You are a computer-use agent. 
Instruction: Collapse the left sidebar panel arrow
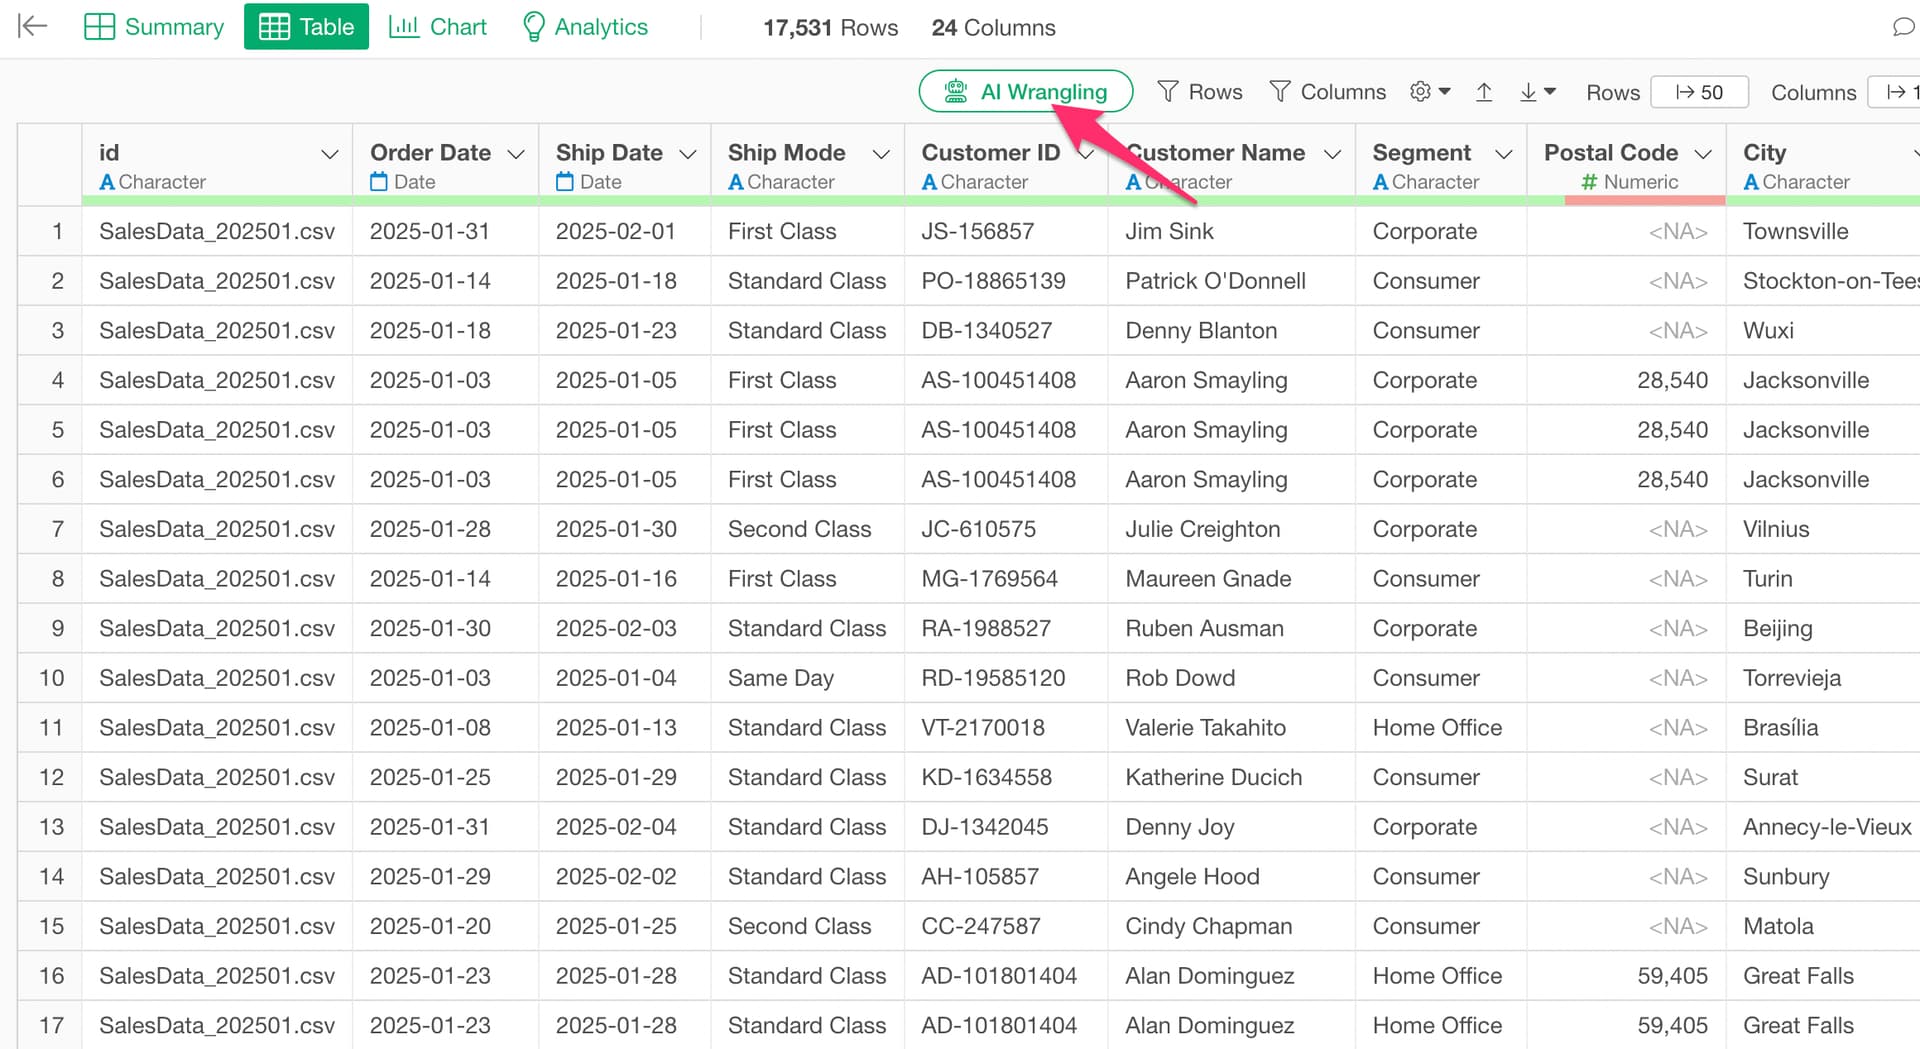point(33,26)
